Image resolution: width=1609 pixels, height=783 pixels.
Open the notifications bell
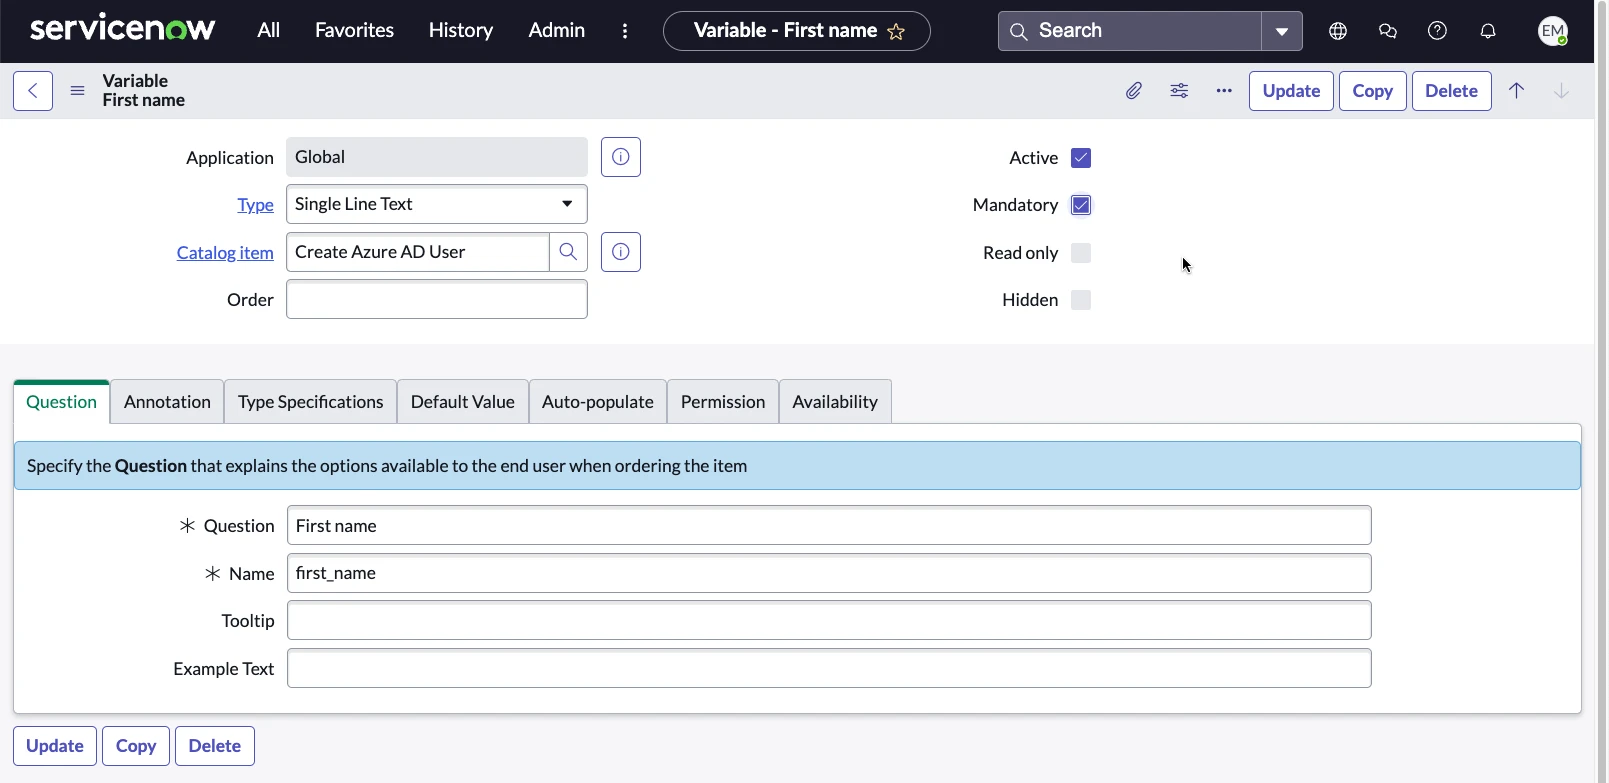click(1488, 31)
